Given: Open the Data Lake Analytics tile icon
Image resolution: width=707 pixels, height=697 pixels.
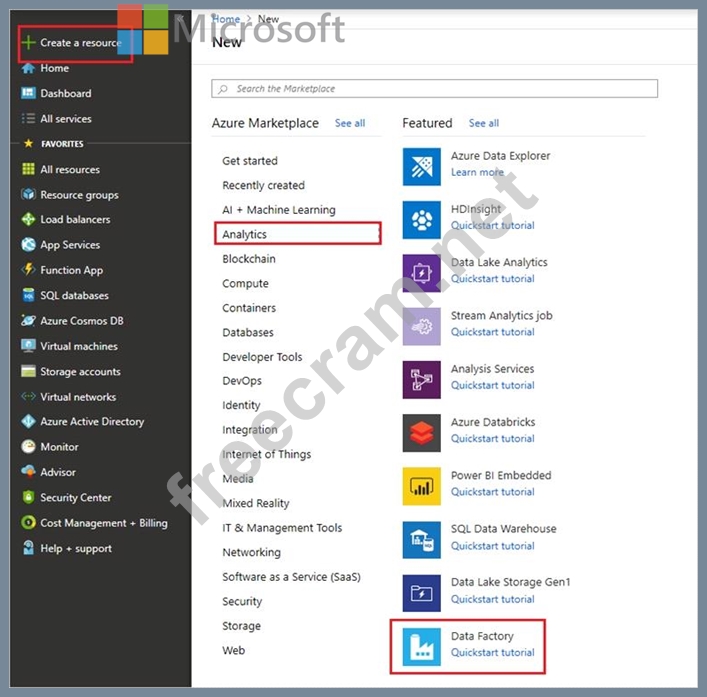Looking at the screenshot, I should (x=422, y=273).
